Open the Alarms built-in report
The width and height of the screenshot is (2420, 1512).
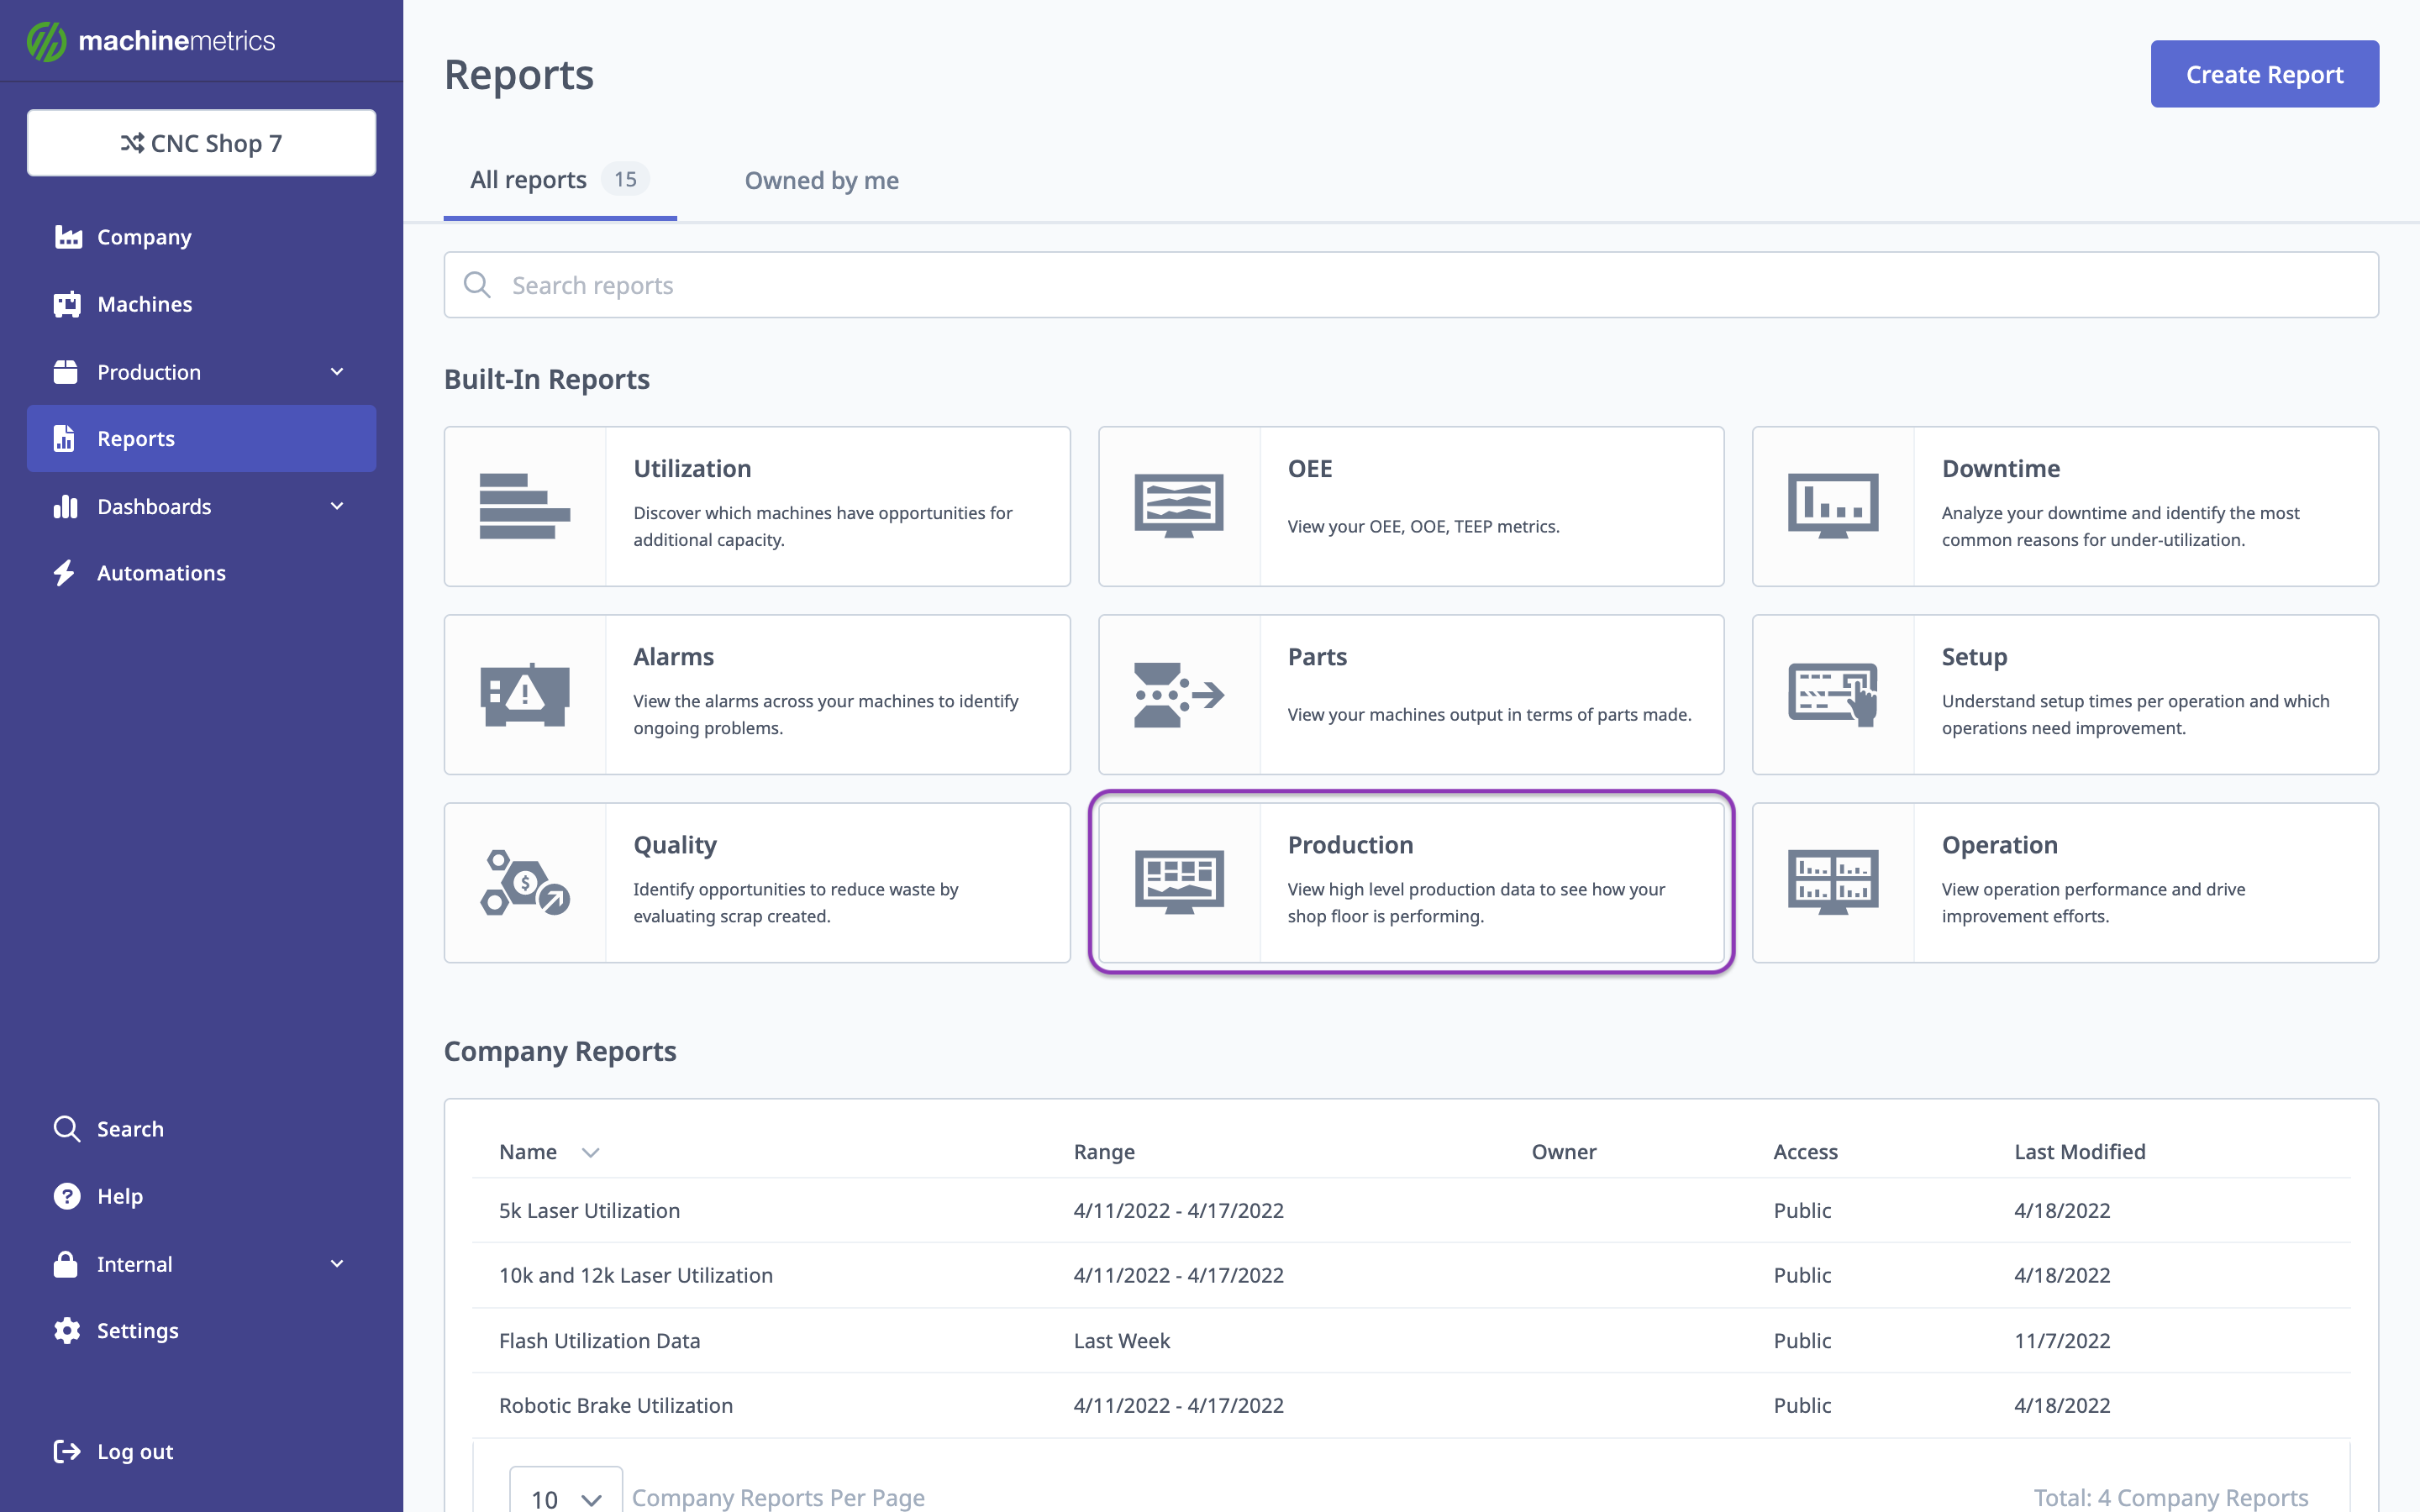coord(757,694)
